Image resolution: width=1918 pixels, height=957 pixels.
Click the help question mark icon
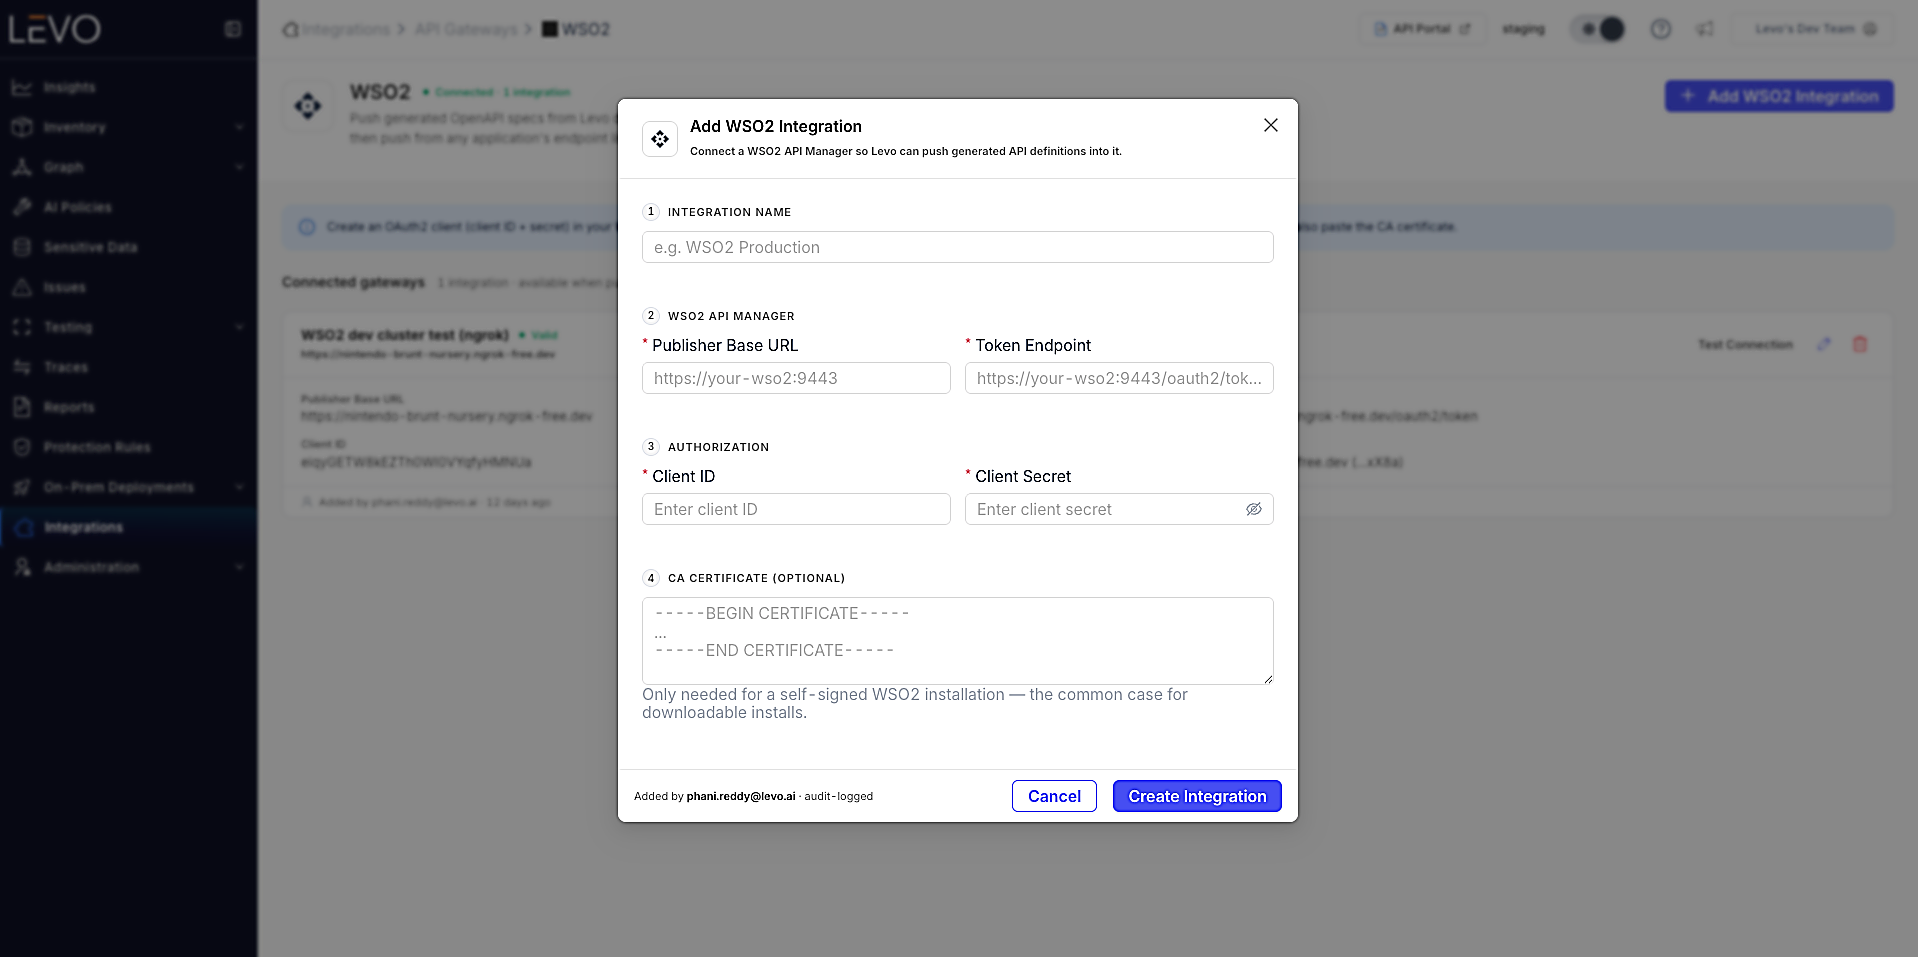pos(1661,29)
